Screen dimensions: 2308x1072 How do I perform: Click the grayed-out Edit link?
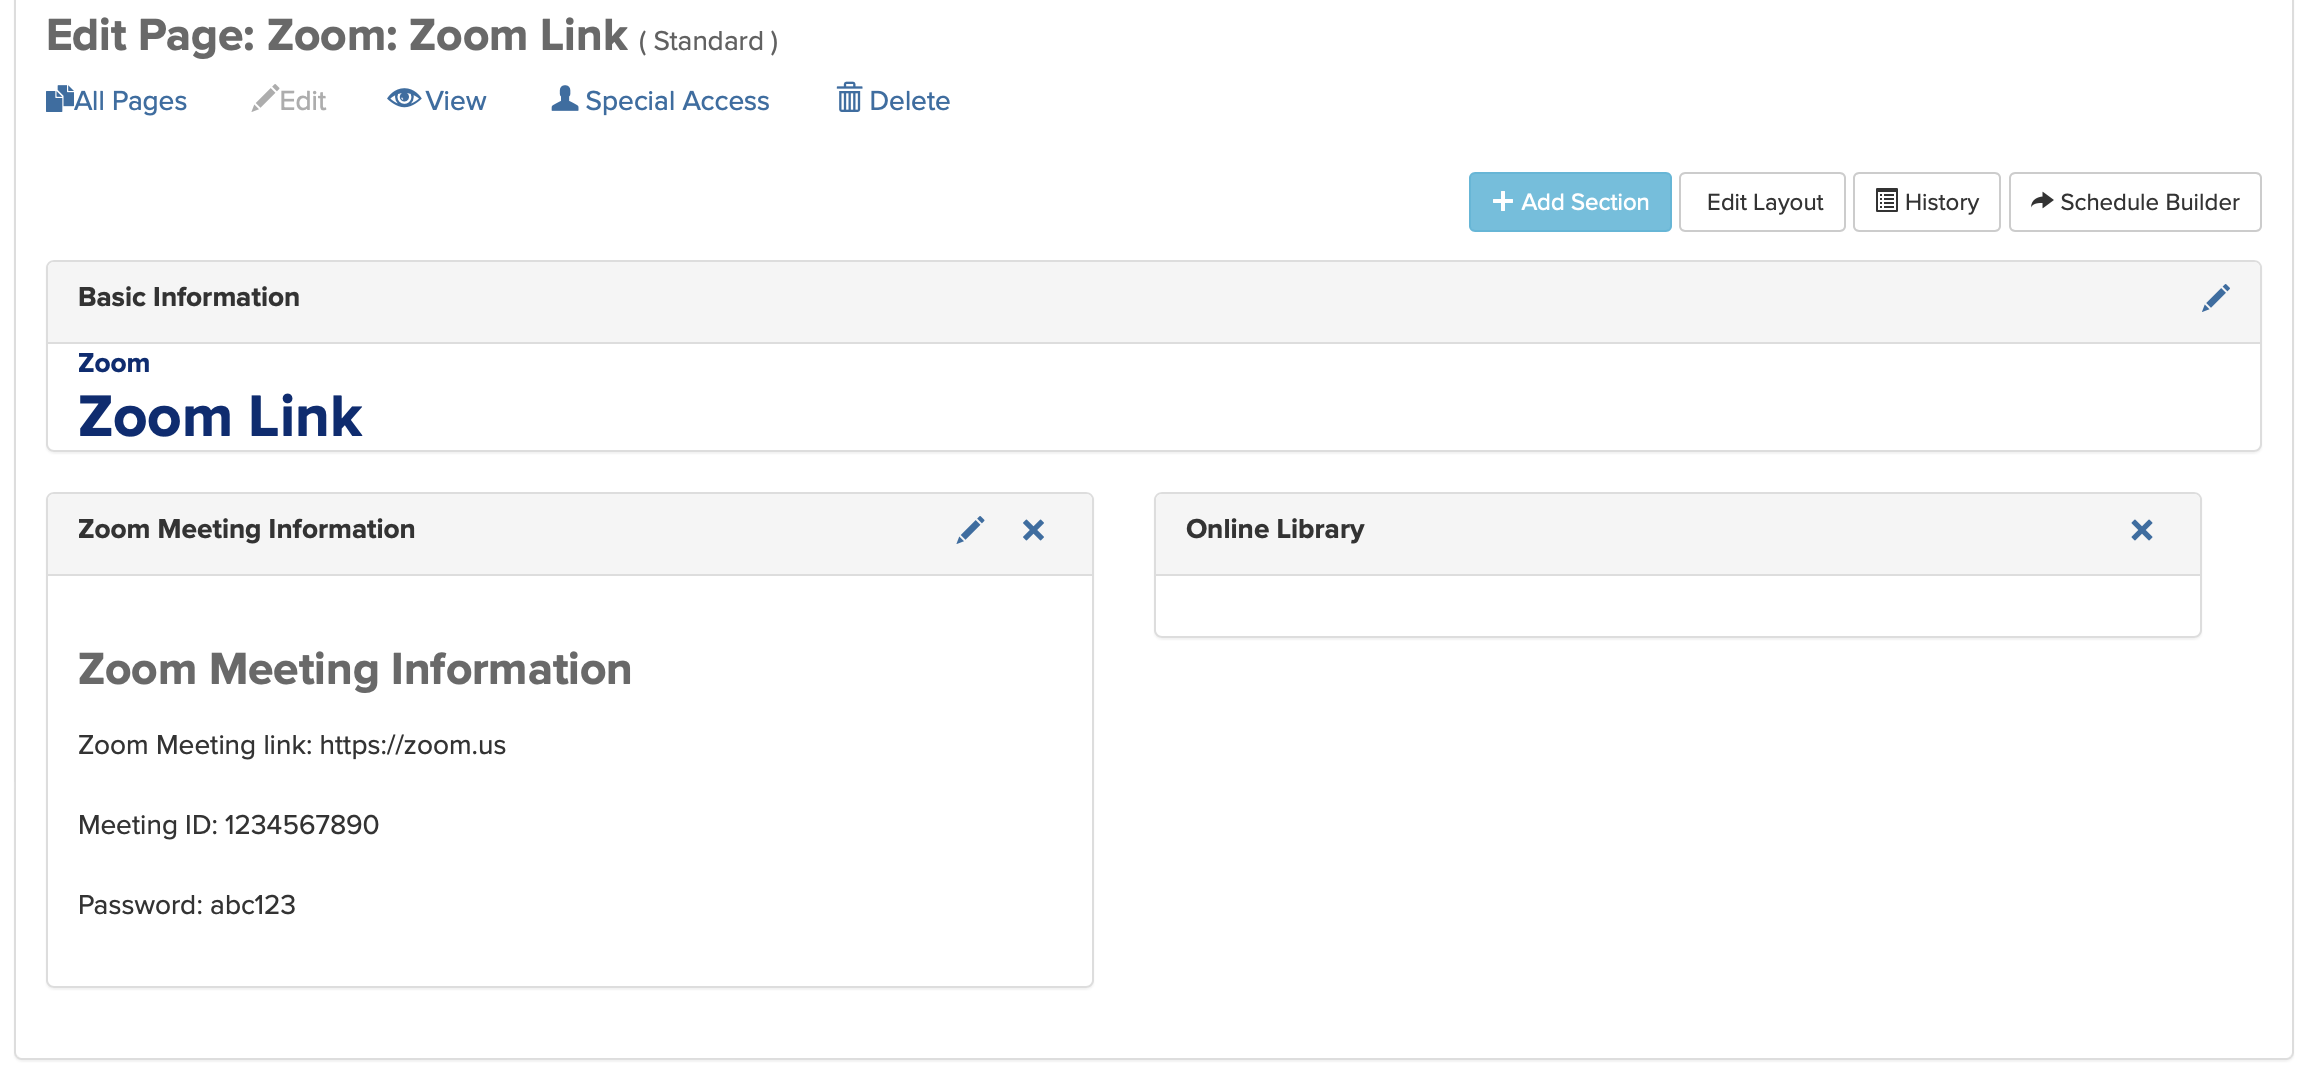click(x=289, y=100)
